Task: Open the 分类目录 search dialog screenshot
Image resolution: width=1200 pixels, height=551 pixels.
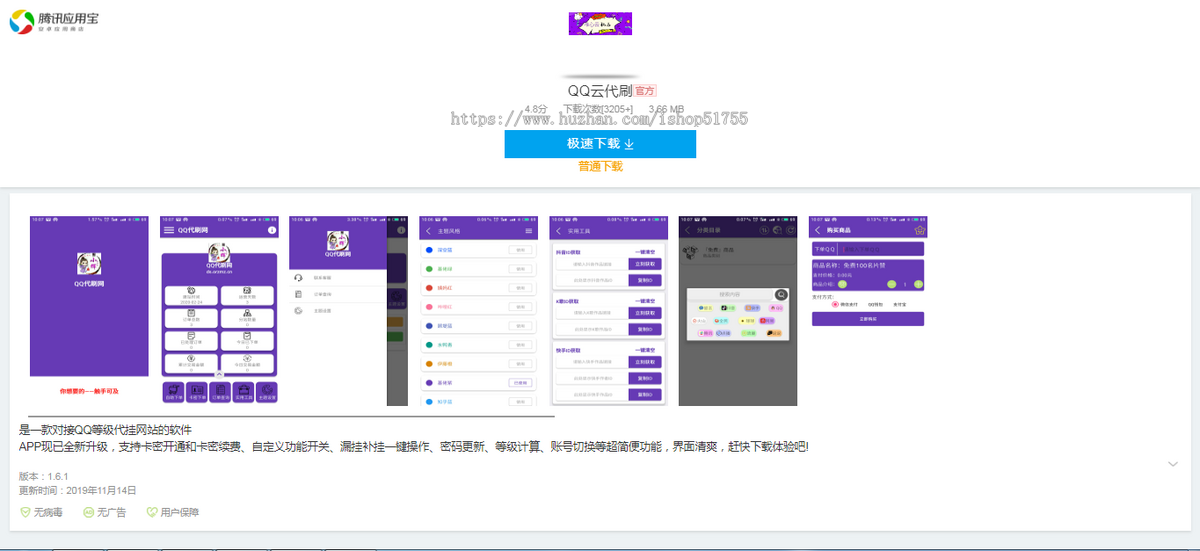Action: (738, 310)
